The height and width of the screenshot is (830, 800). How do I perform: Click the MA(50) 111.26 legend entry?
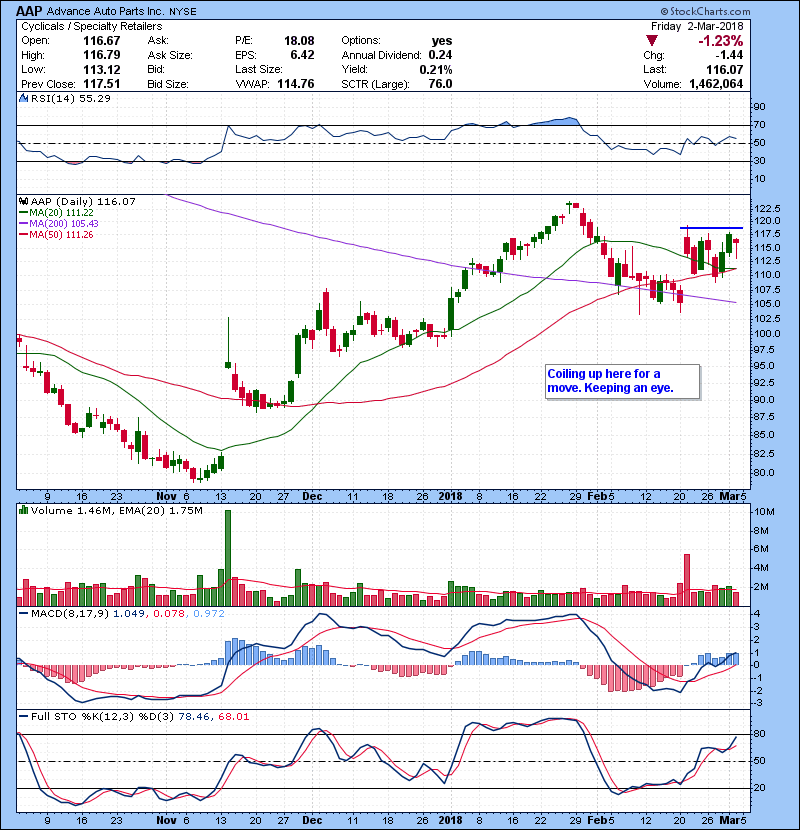tap(56, 234)
